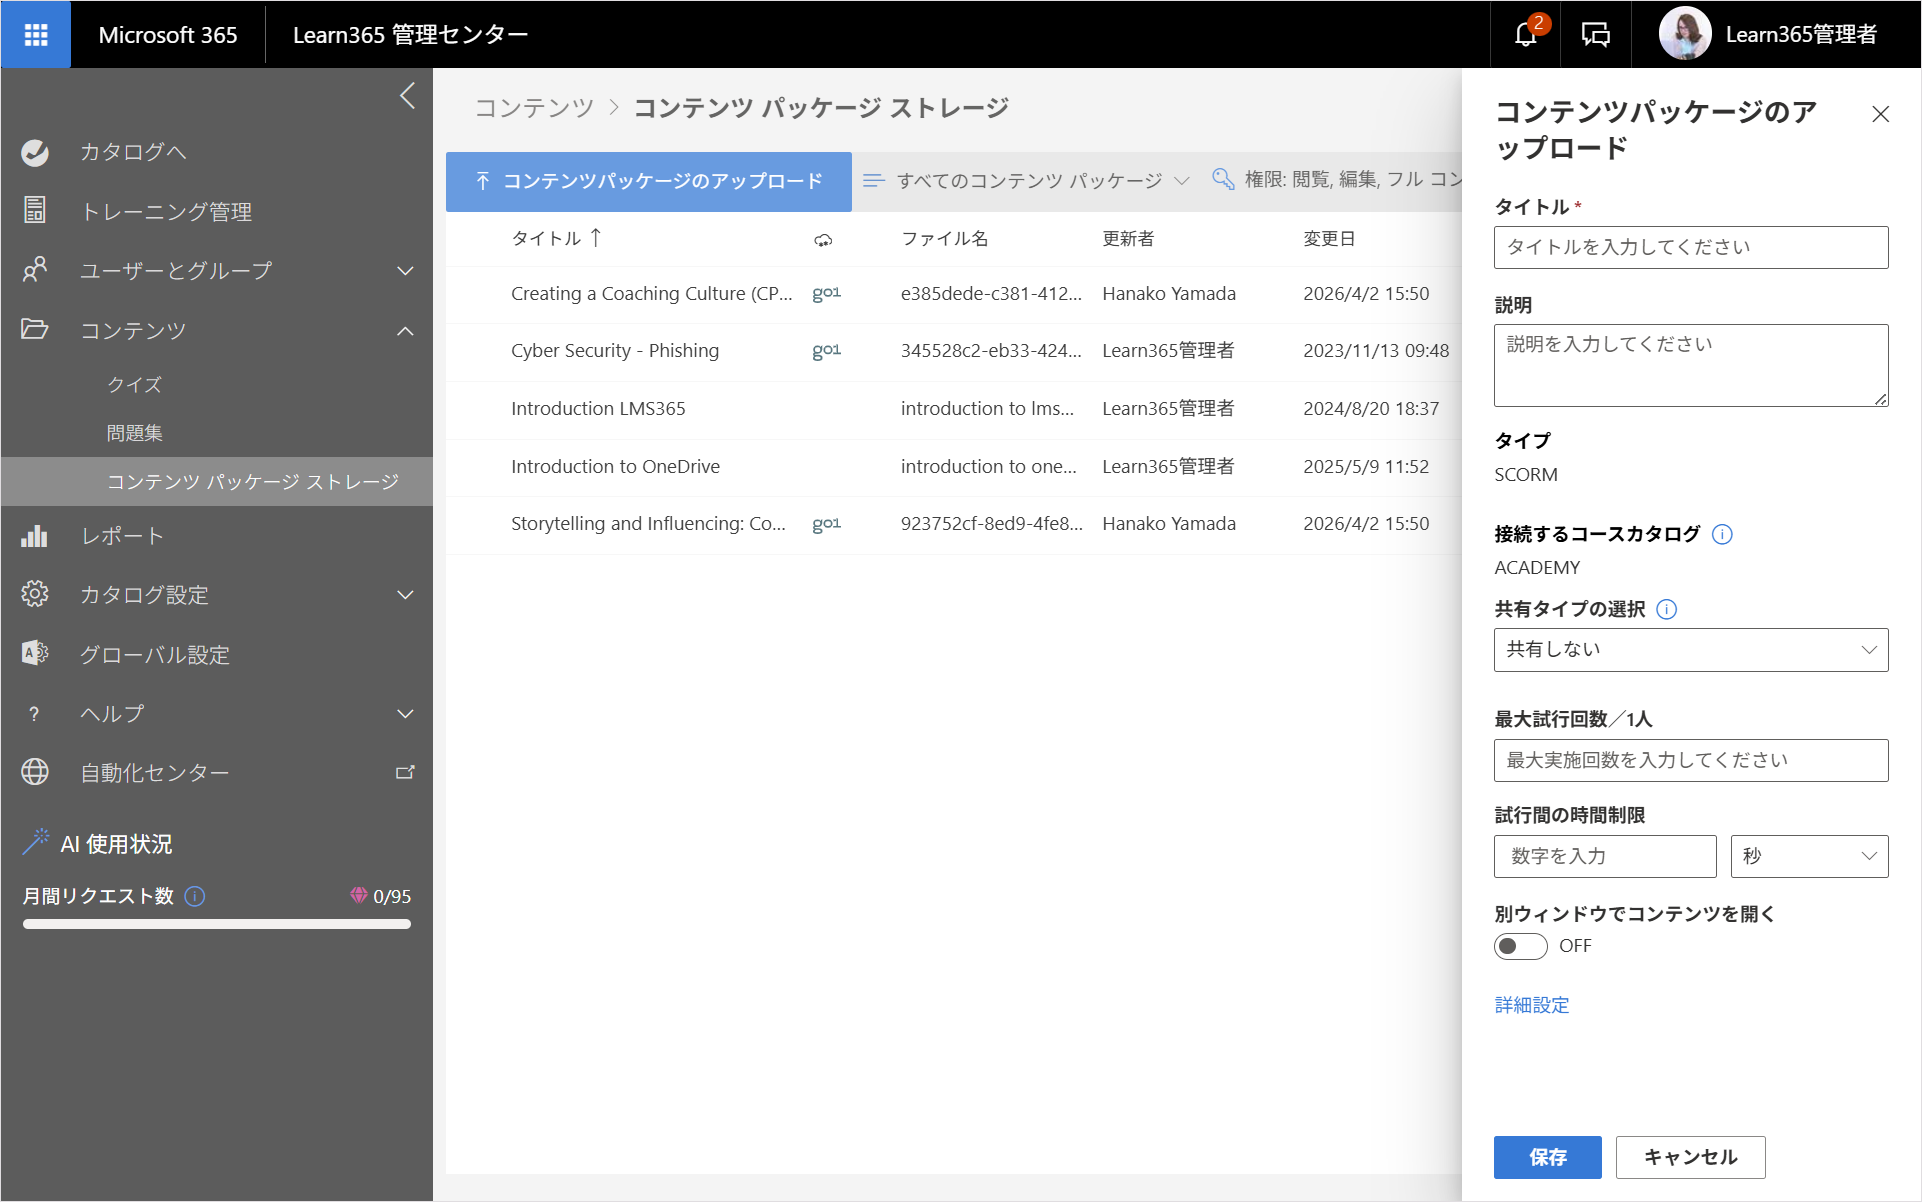Select コンテンツ パッケージ ストレージ sidebar item
The width and height of the screenshot is (1922, 1202).
click(217, 482)
